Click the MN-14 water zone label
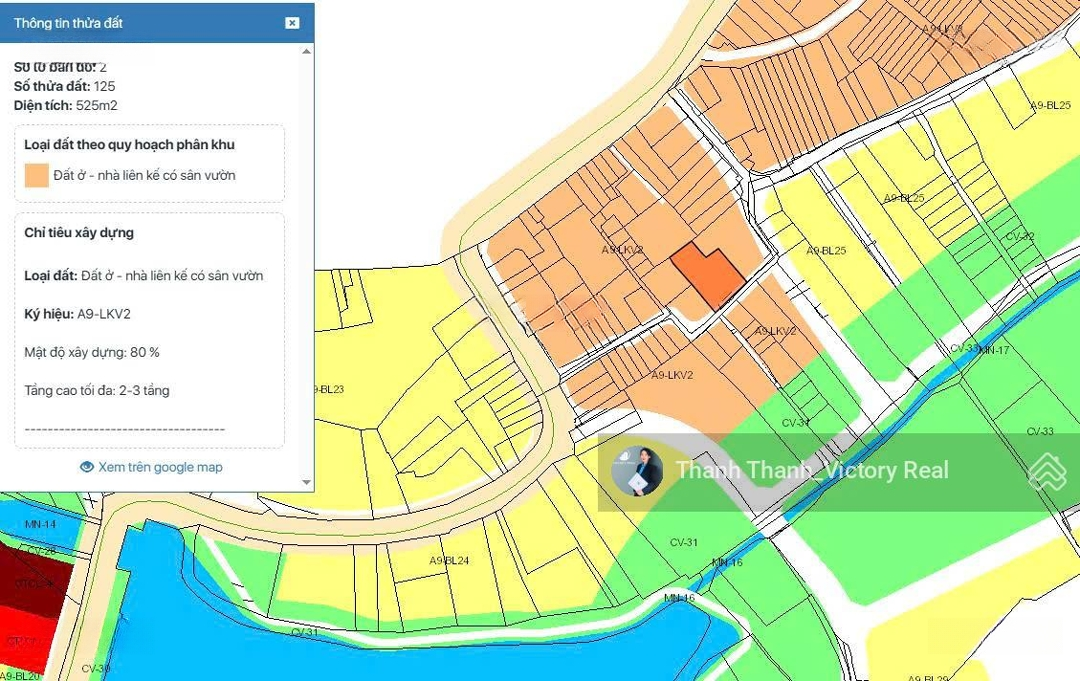Screen dimensions: 1080x681 (40, 524)
